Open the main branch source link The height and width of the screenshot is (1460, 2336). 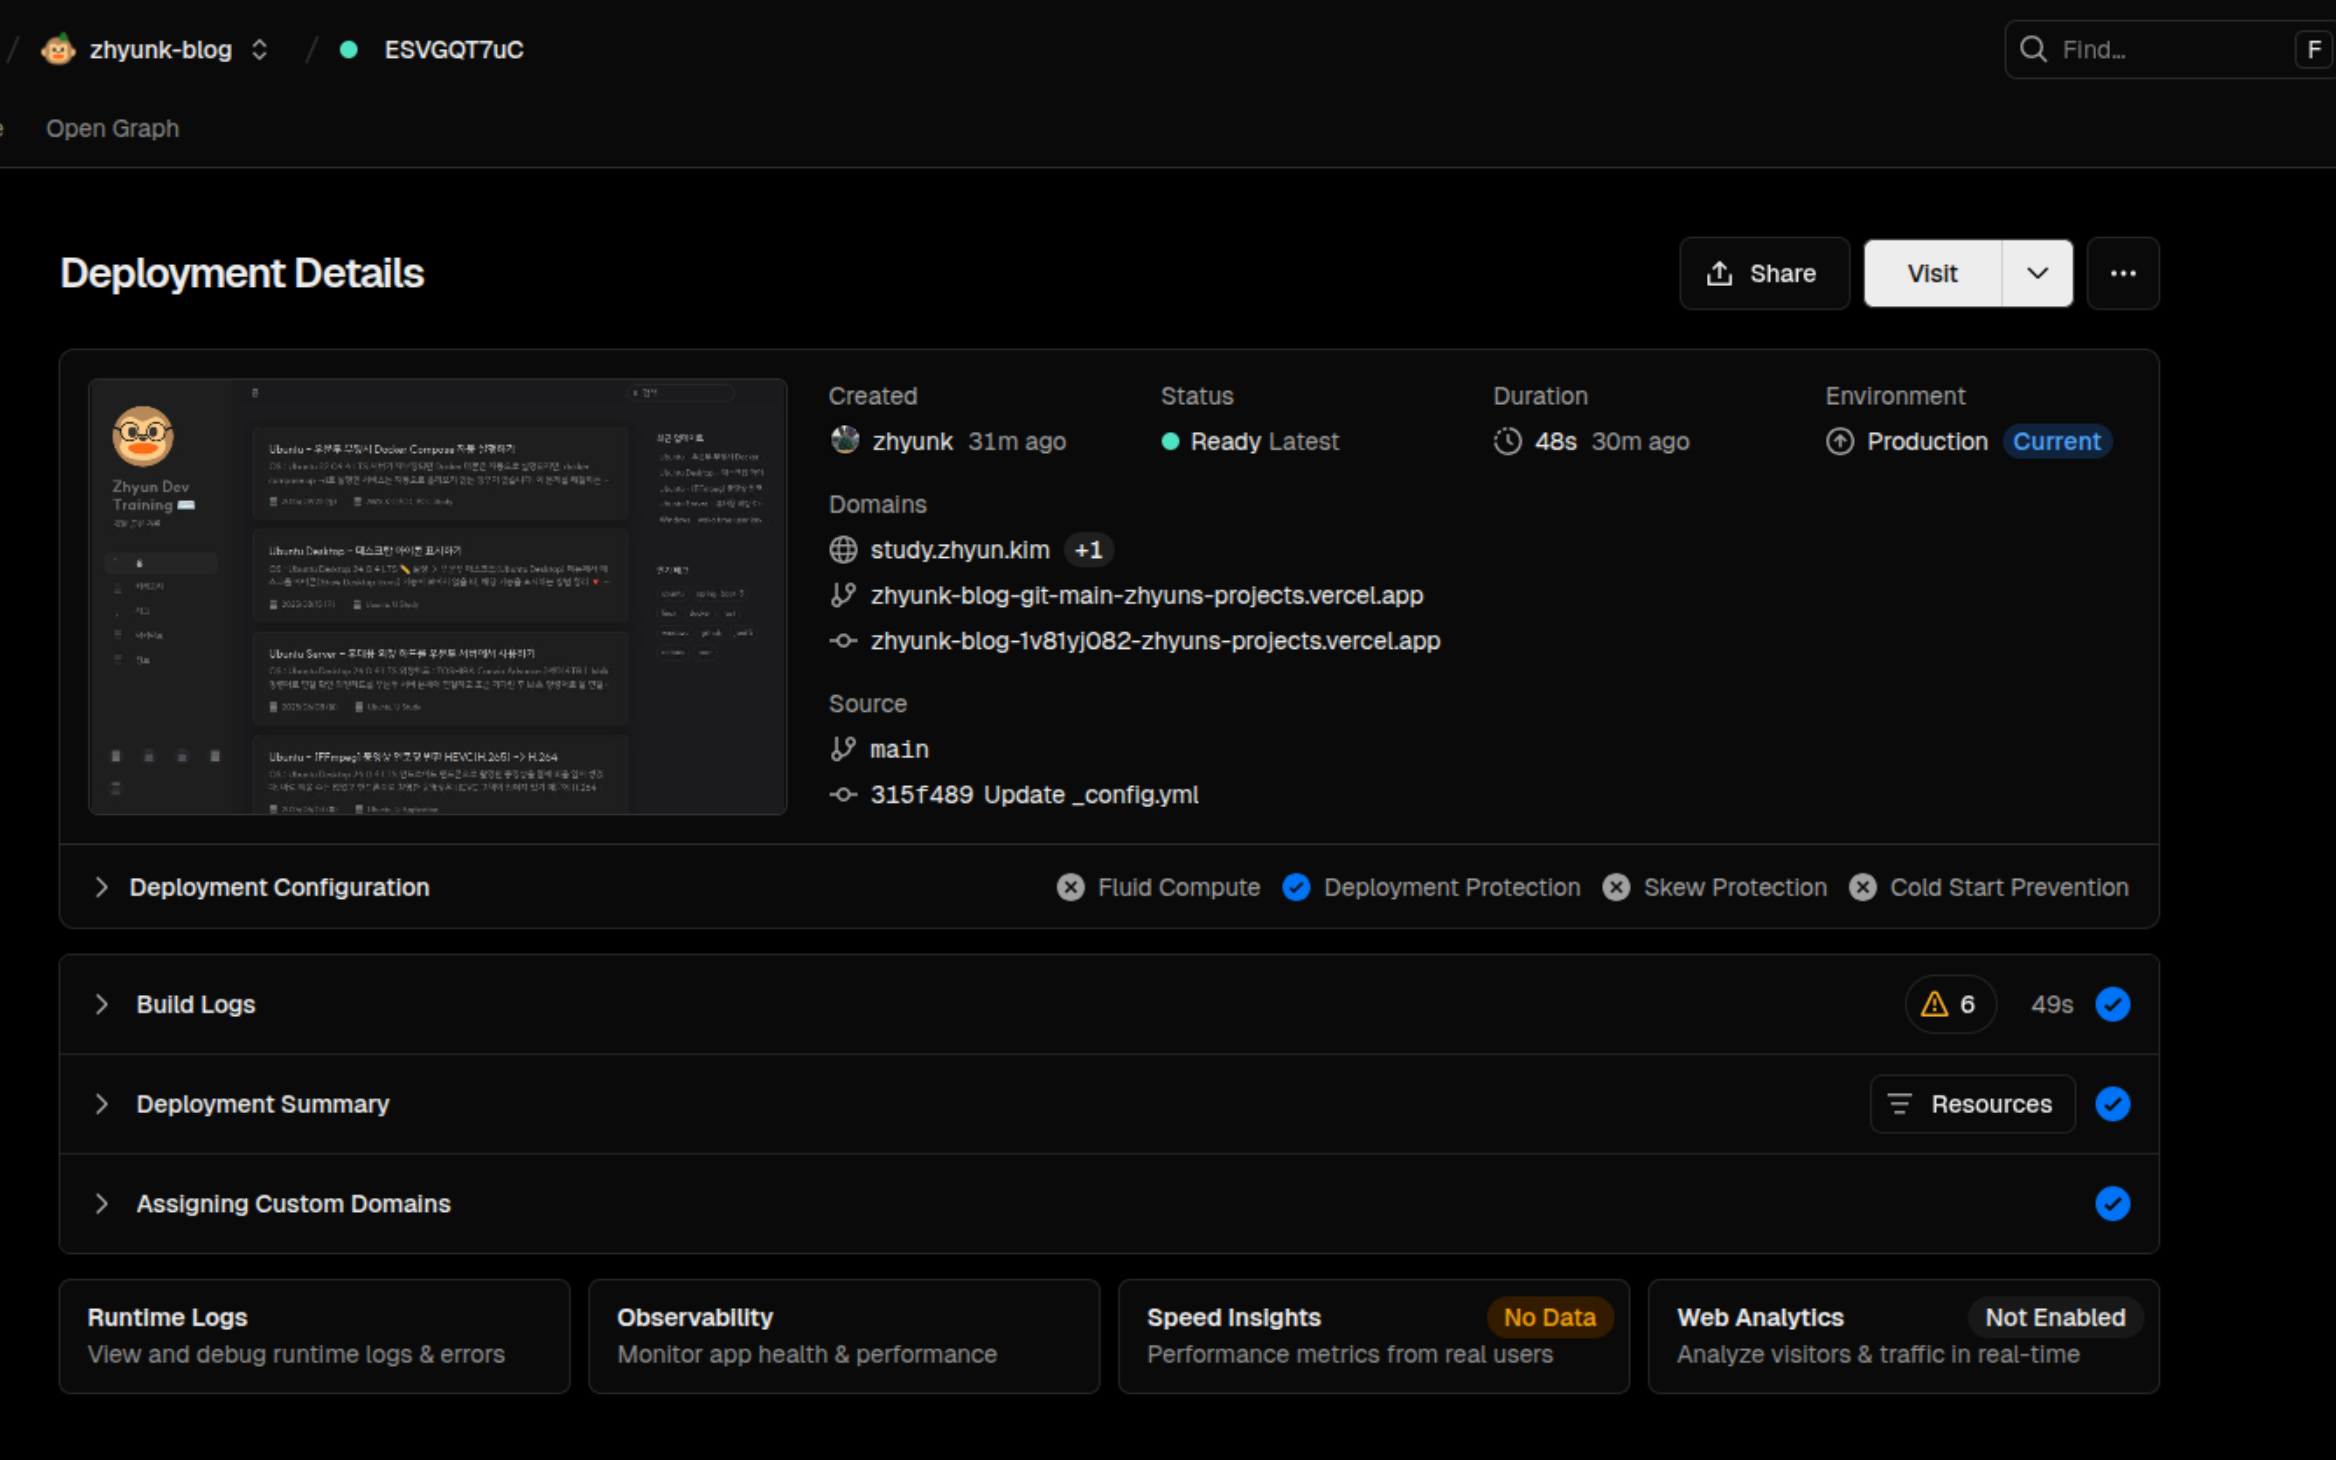pos(899,748)
